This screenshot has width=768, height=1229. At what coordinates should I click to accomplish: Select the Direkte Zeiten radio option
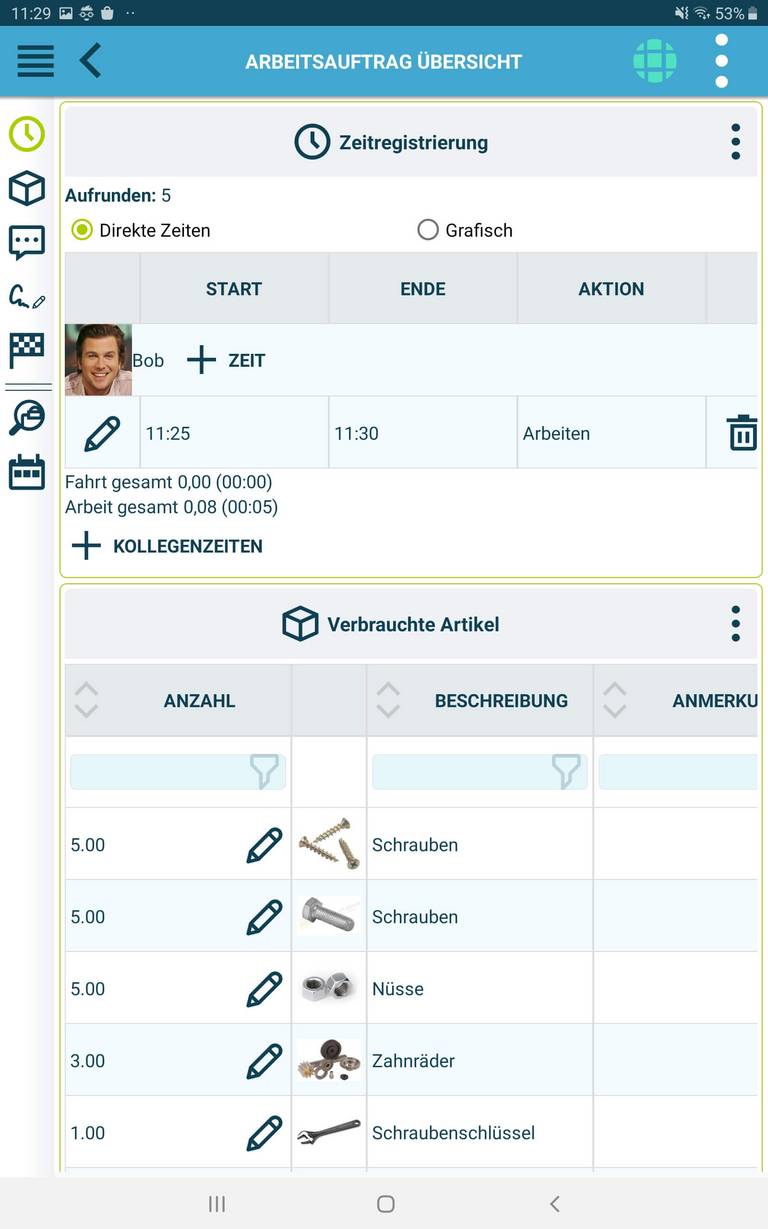tap(82, 230)
